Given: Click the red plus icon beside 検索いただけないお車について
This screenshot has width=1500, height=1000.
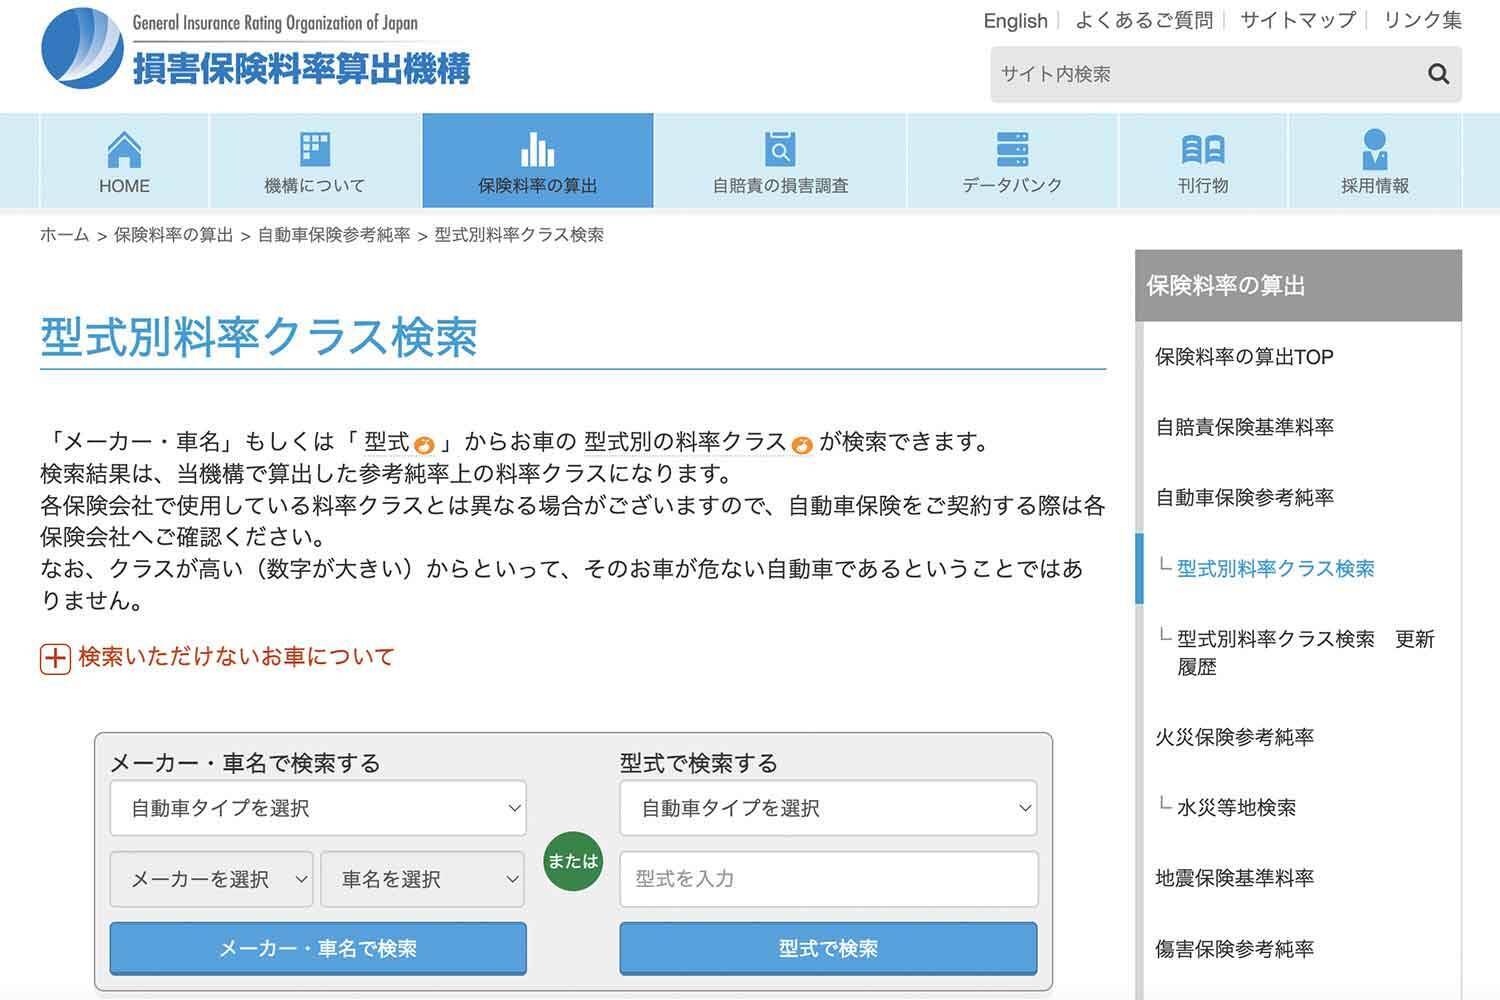Looking at the screenshot, I should (55, 658).
